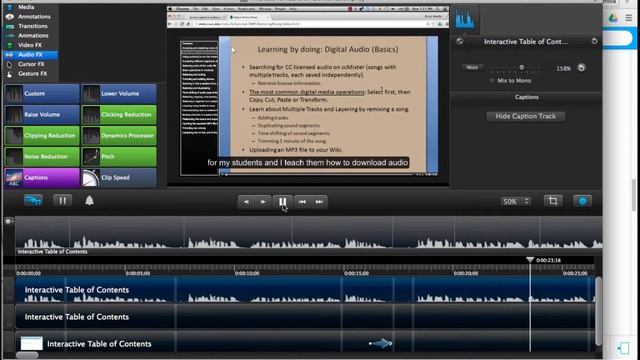Adjust the audio gain slider handle
The image size is (640, 360).
point(522,67)
